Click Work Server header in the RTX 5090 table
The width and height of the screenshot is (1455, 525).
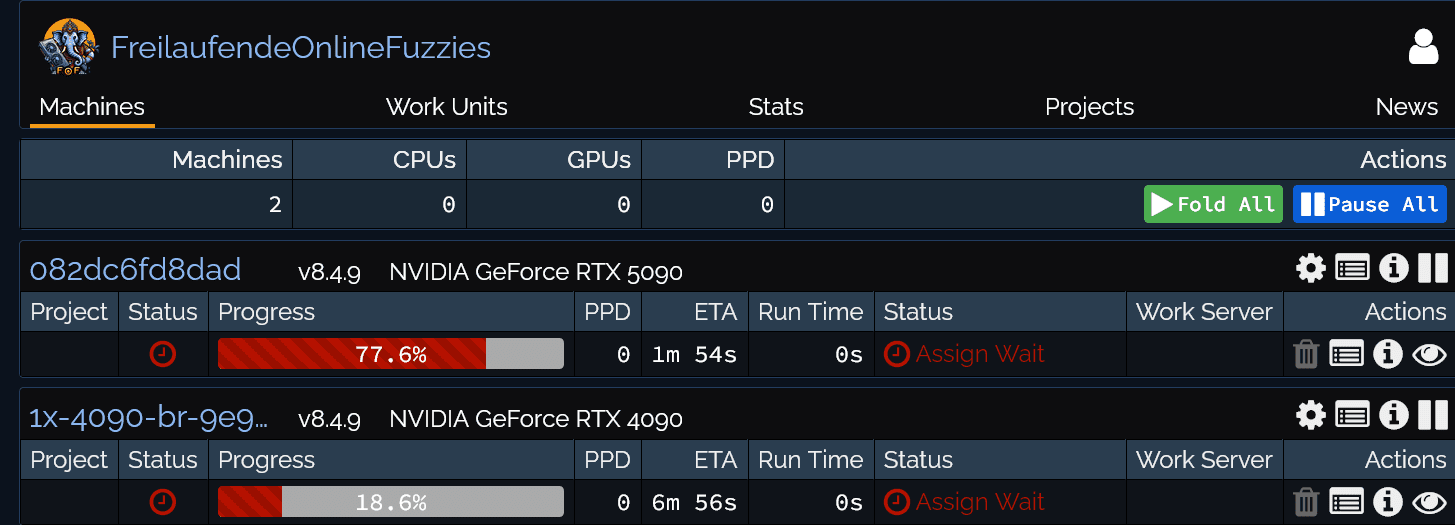point(1204,312)
